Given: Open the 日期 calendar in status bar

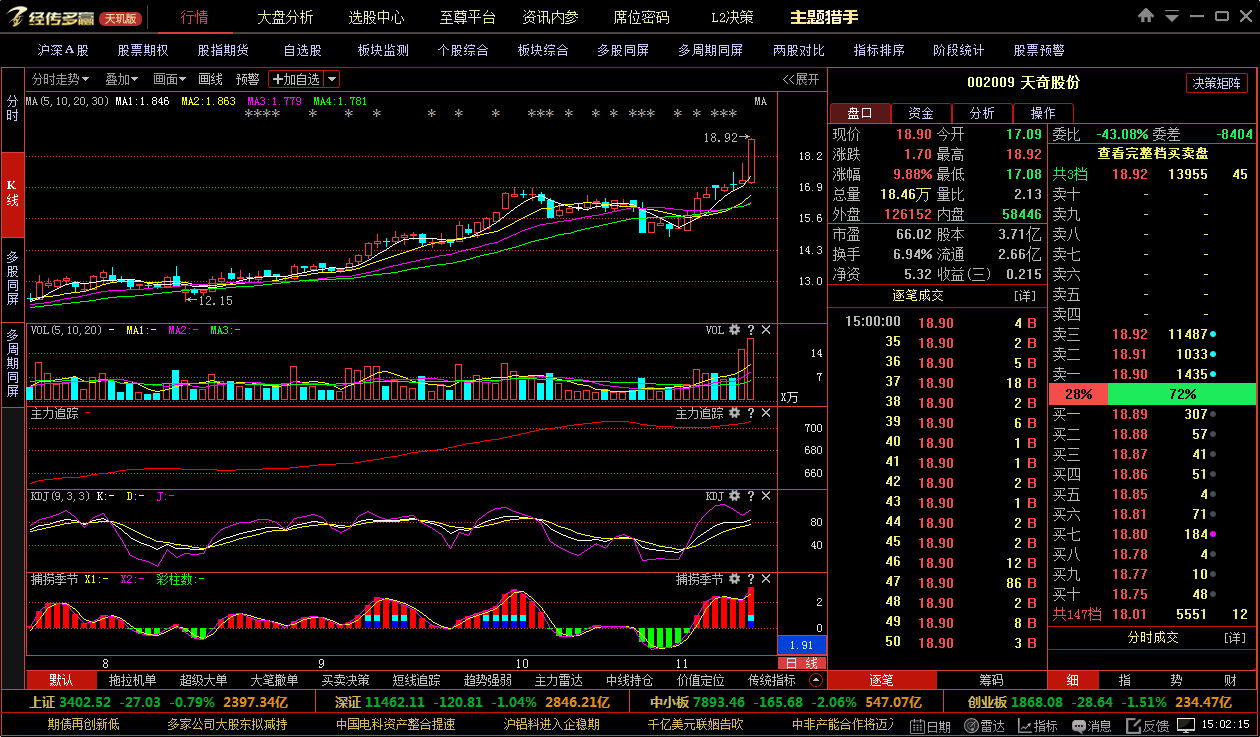Looking at the screenshot, I should pos(931,726).
